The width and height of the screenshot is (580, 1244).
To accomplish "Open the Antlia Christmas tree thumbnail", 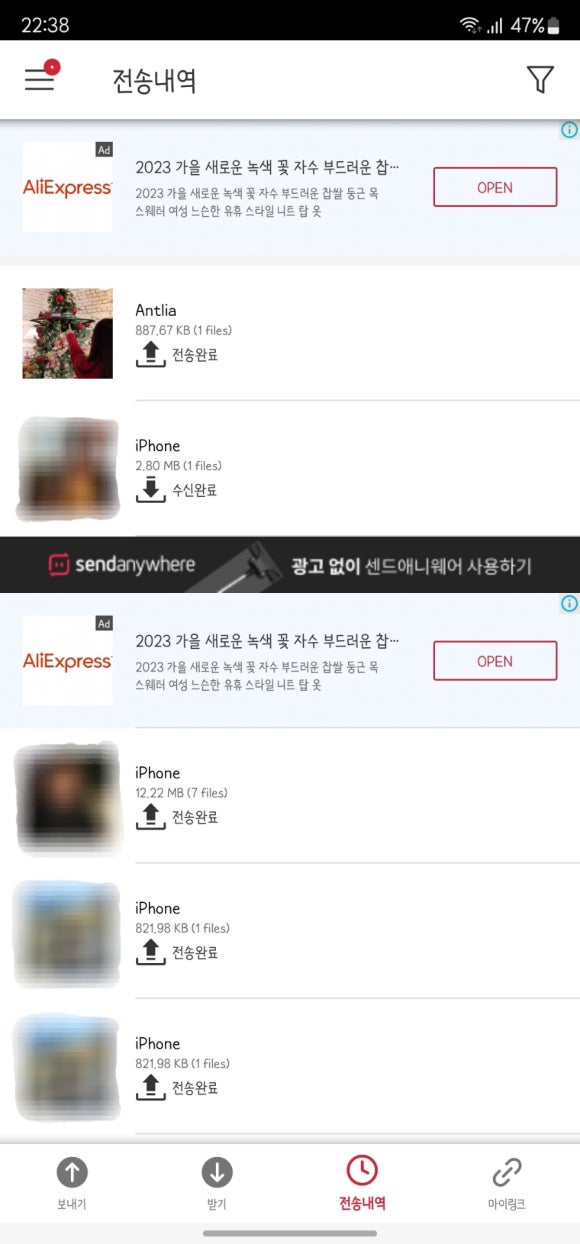I will (68, 333).
